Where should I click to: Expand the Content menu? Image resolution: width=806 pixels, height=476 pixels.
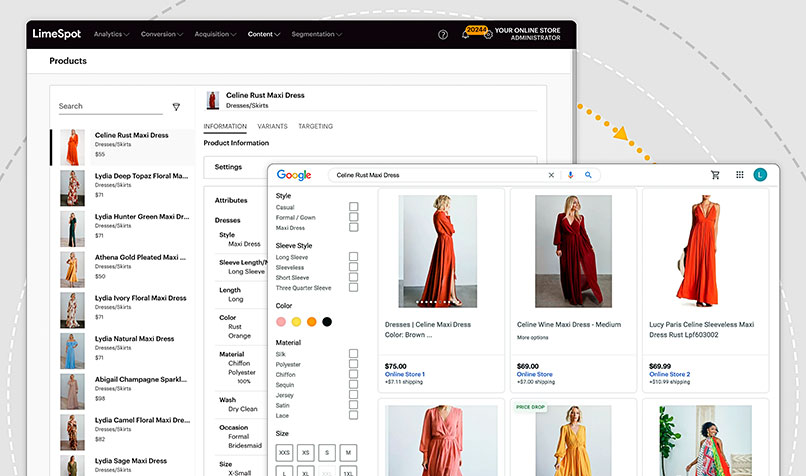[x=263, y=34]
